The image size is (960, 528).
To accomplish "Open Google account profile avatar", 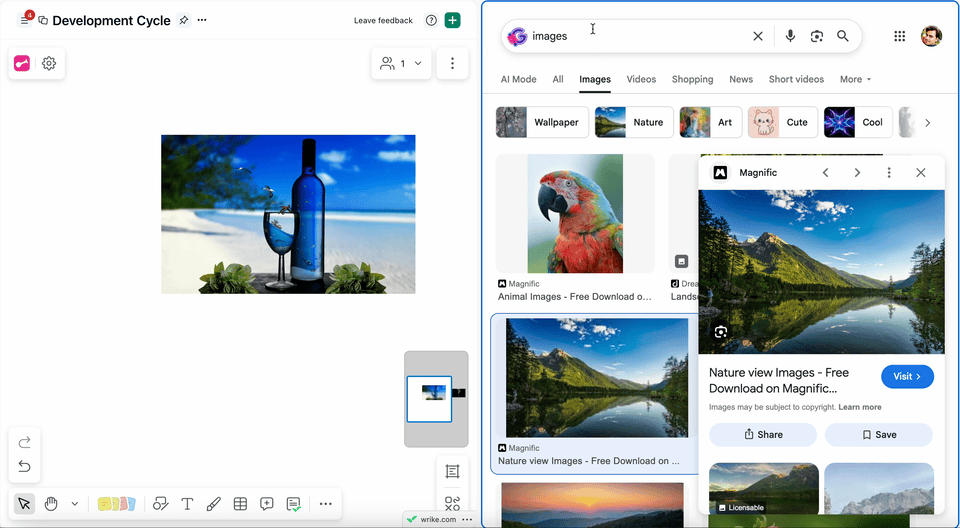I will tap(931, 36).
